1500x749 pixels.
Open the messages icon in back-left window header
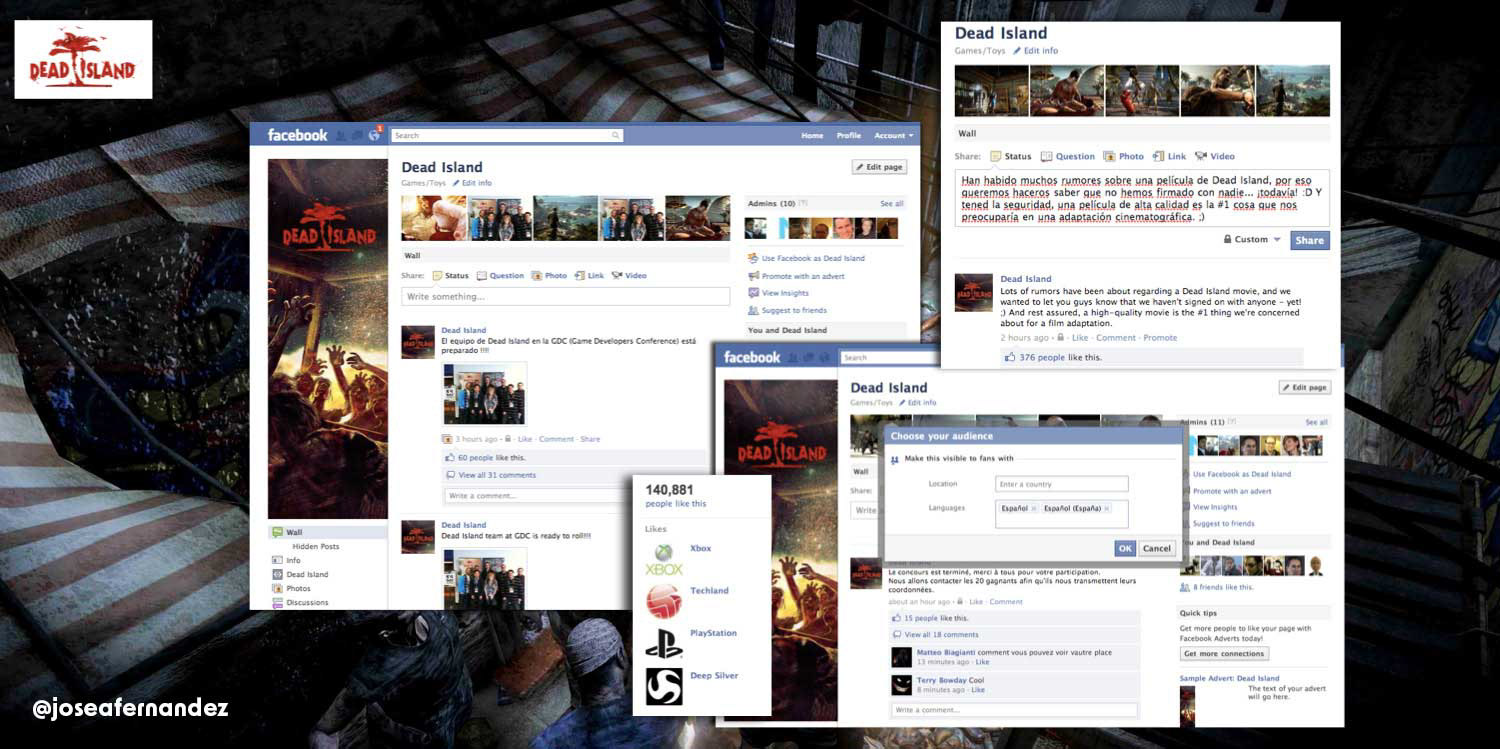[x=358, y=135]
